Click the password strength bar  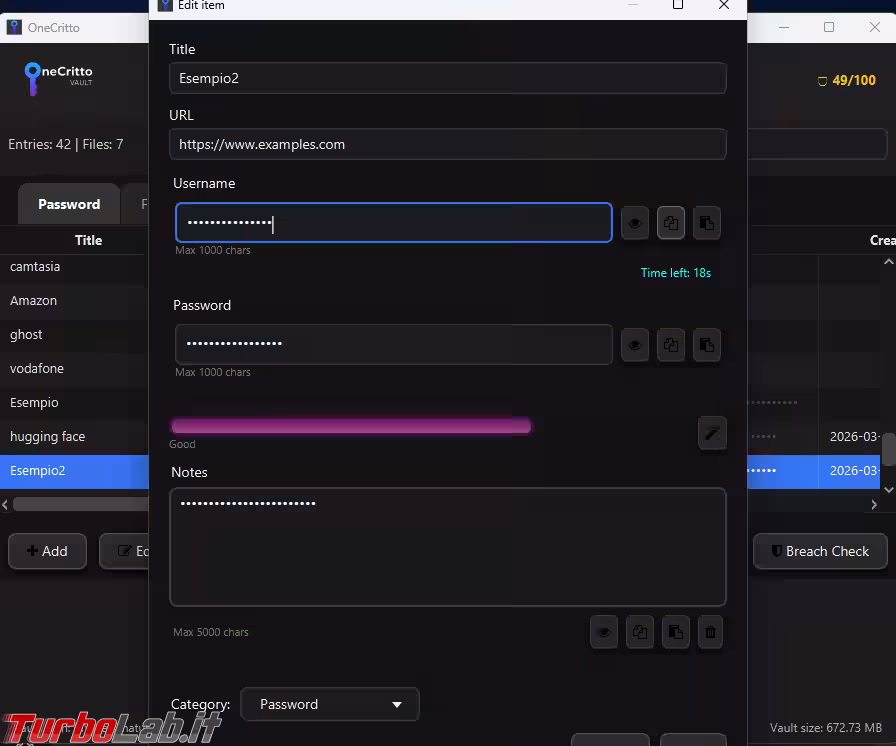pos(350,427)
